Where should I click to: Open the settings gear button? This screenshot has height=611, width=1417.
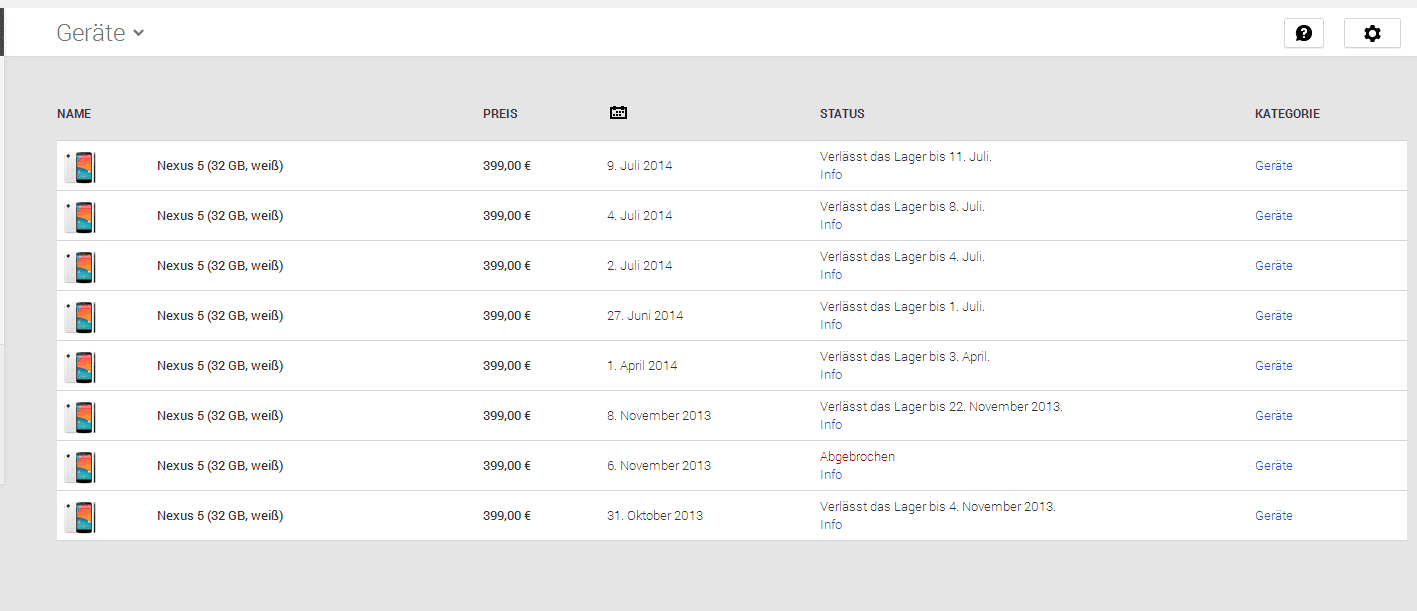tap(1372, 33)
